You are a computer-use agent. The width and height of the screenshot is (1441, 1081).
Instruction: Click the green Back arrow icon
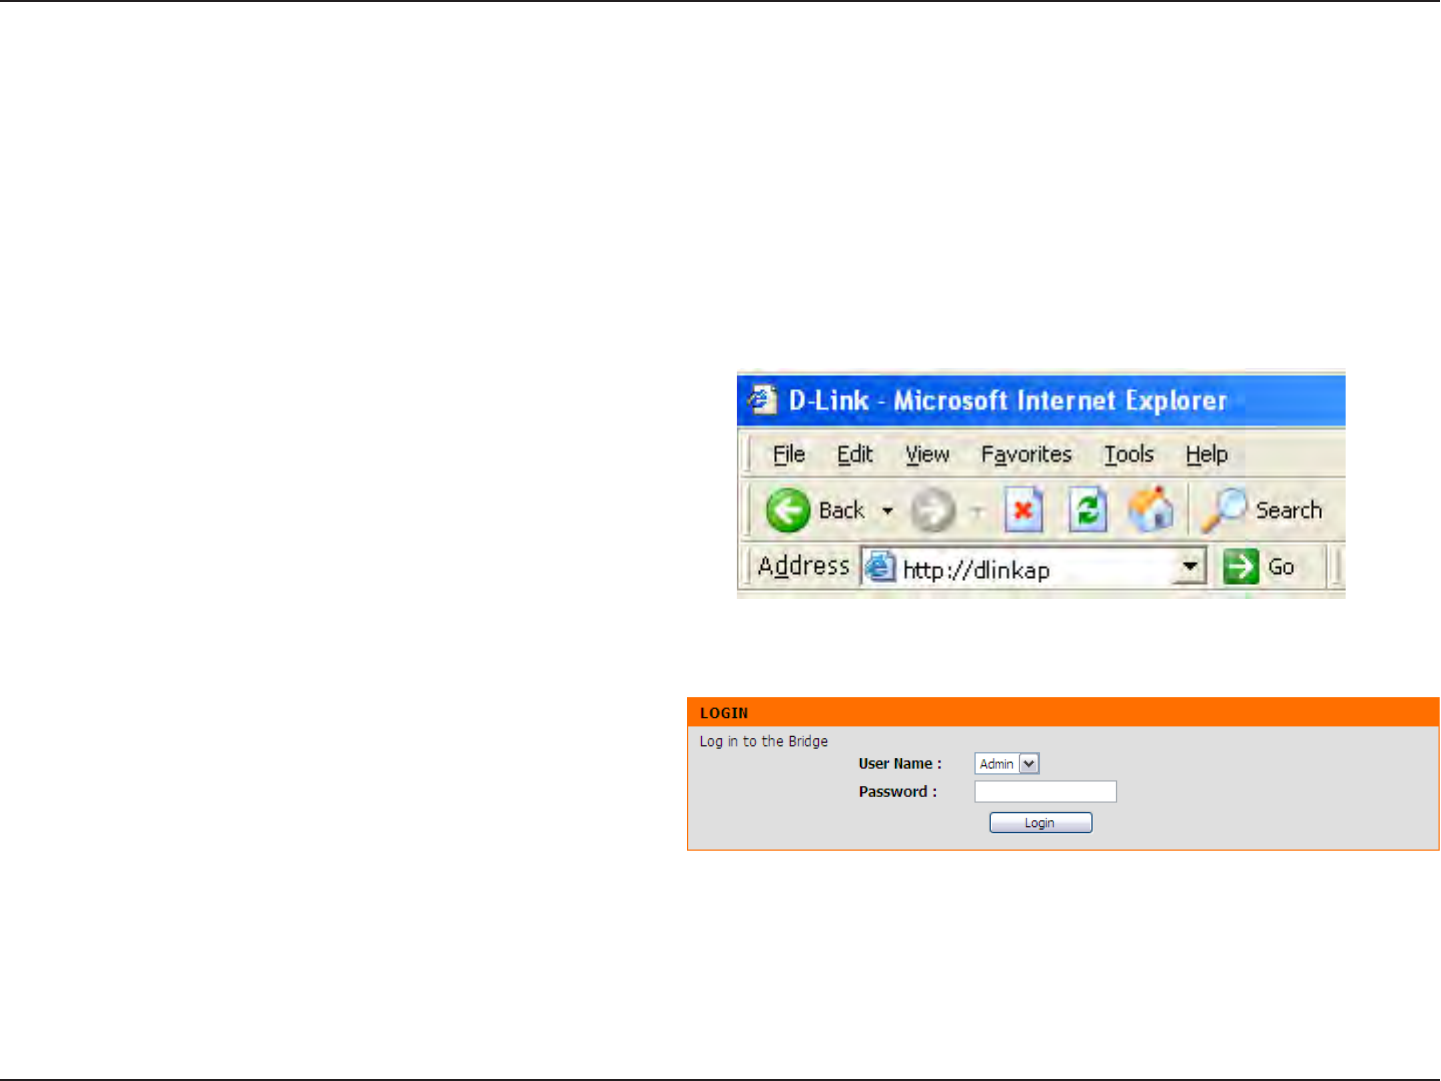[x=788, y=510]
